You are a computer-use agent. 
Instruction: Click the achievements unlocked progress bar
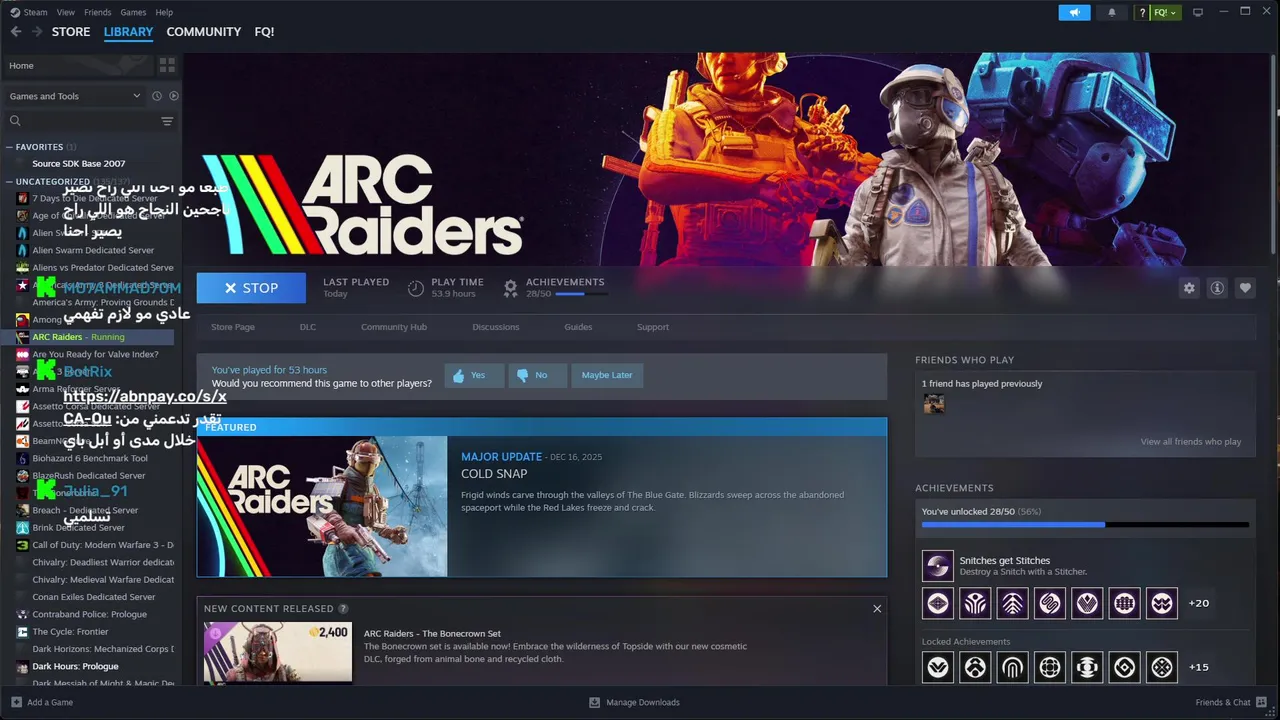coord(1085,524)
